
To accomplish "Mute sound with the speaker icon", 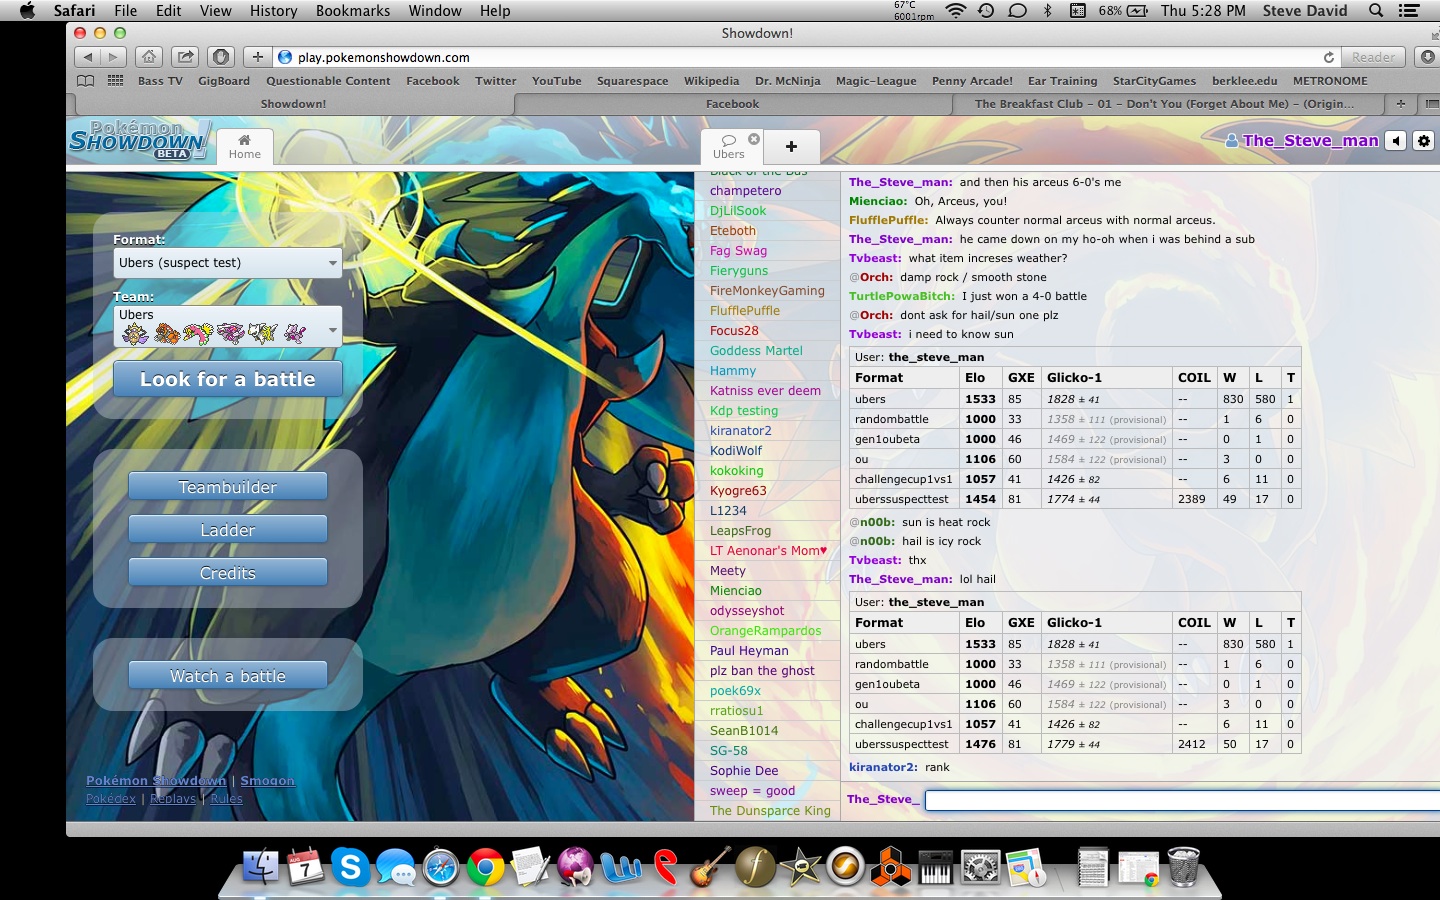I will pyautogui.click(x=1396, y=141).
